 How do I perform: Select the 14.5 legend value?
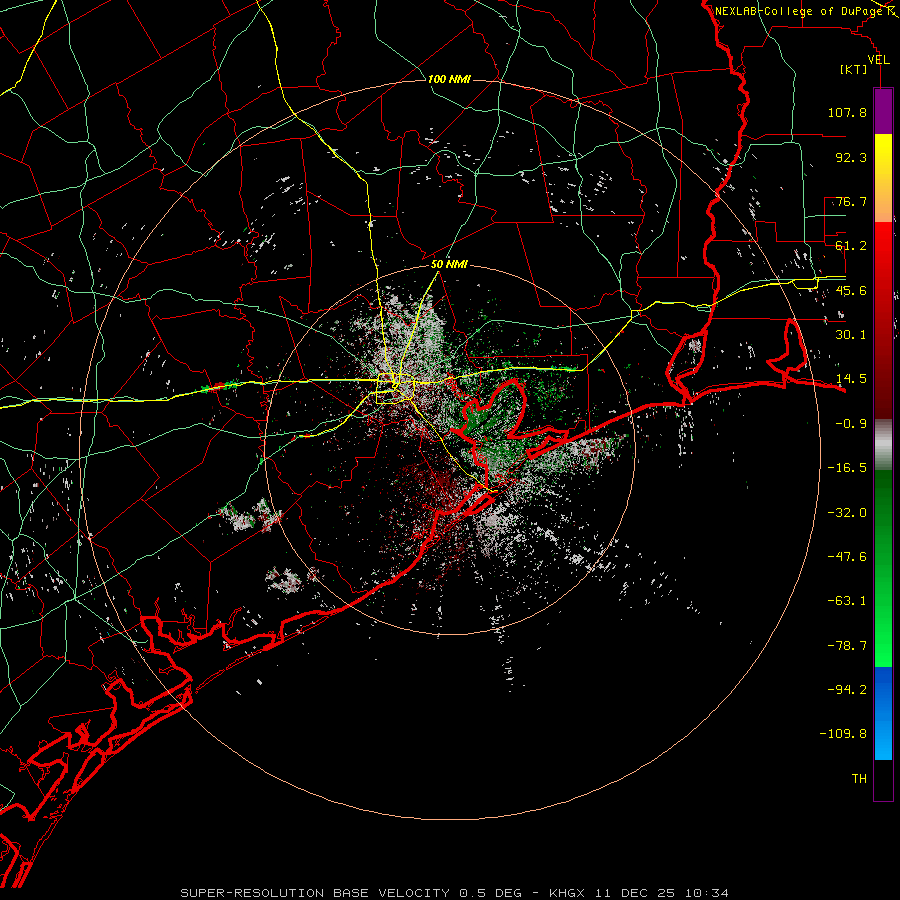[851, 379]
